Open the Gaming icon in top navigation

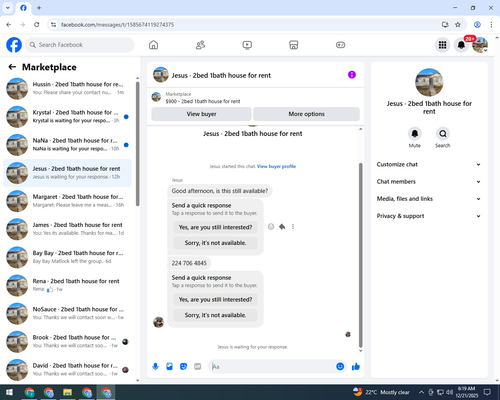coord(340,45)
